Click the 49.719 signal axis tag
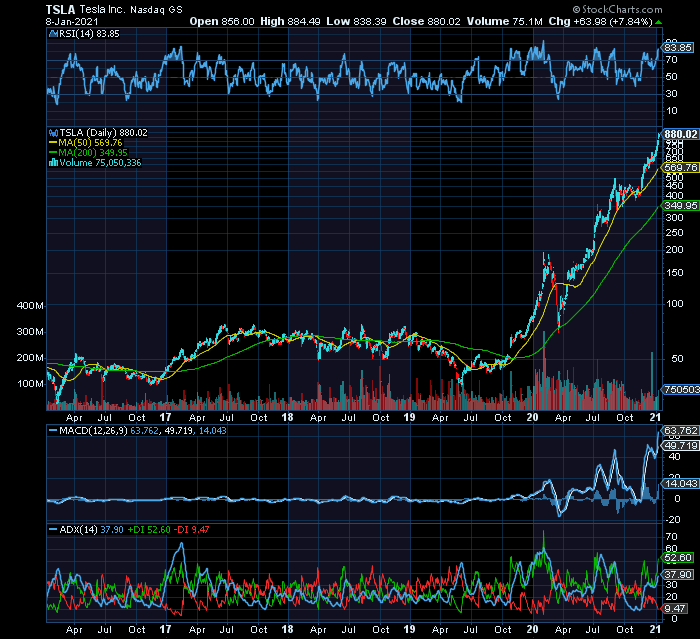The image size is (700, 639). click(681, 446)
